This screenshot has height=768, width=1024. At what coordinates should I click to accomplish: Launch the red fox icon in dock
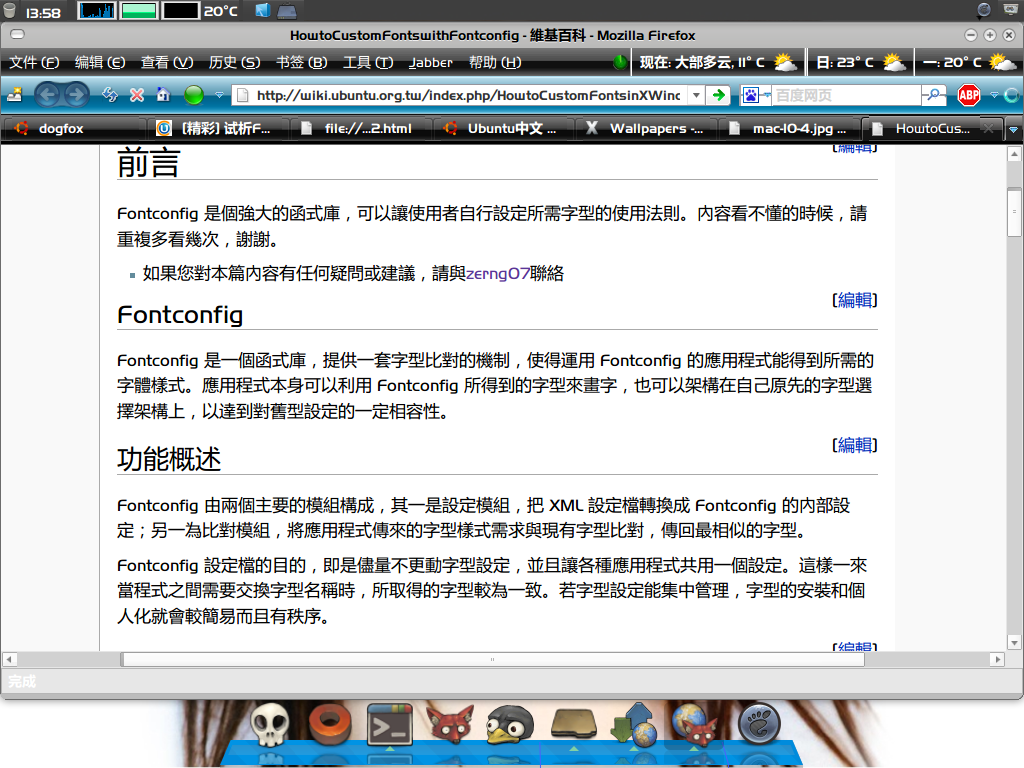[449, 725]
